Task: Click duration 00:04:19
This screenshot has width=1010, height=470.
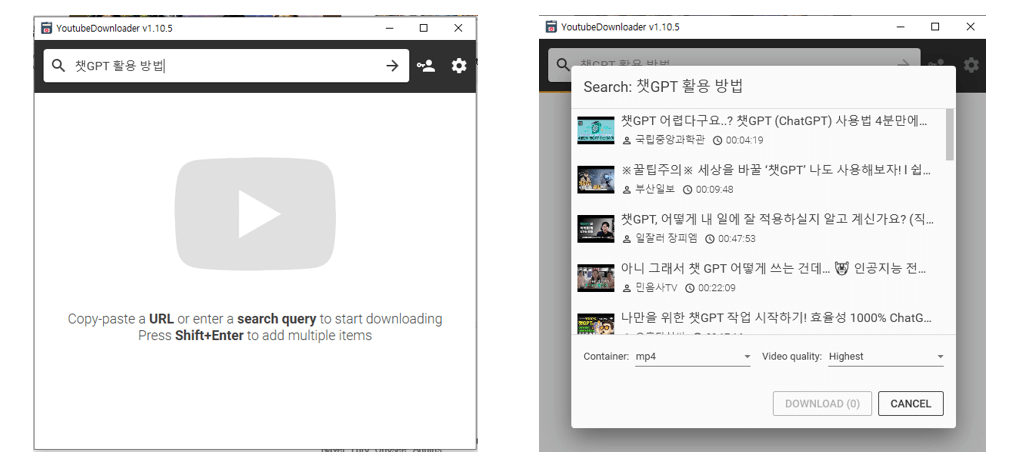Action: tap(744, 140)
